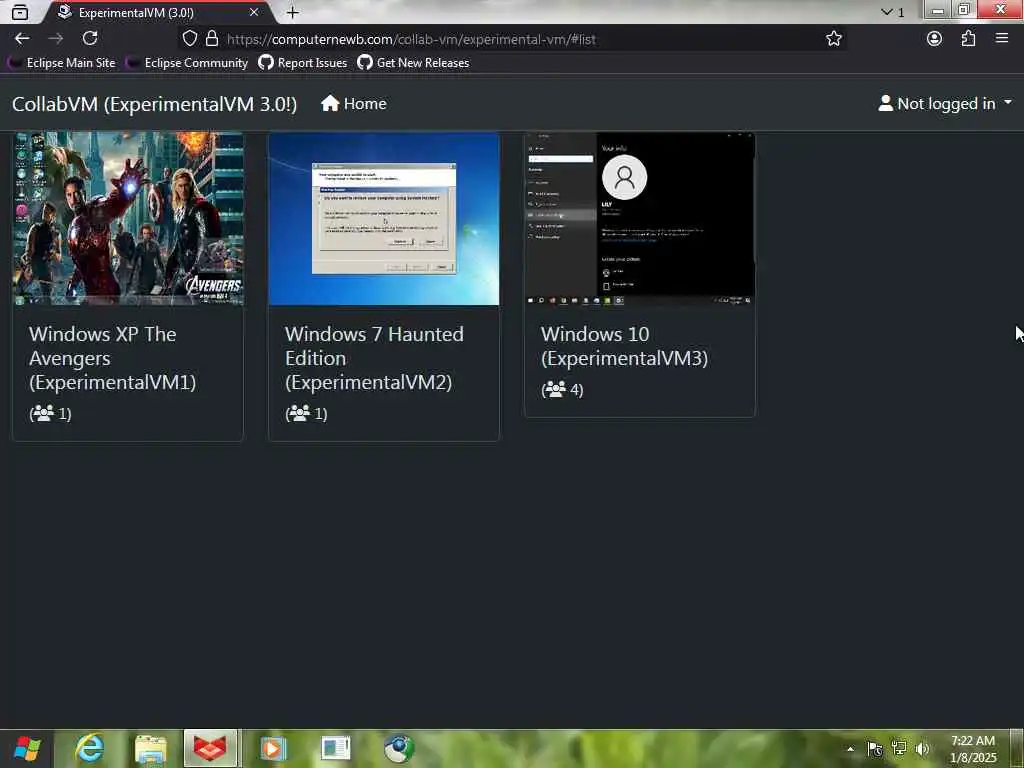Open the volume speaker tray icon
The width and height of the screenshot is (1024, 768).
coord(922,749)
